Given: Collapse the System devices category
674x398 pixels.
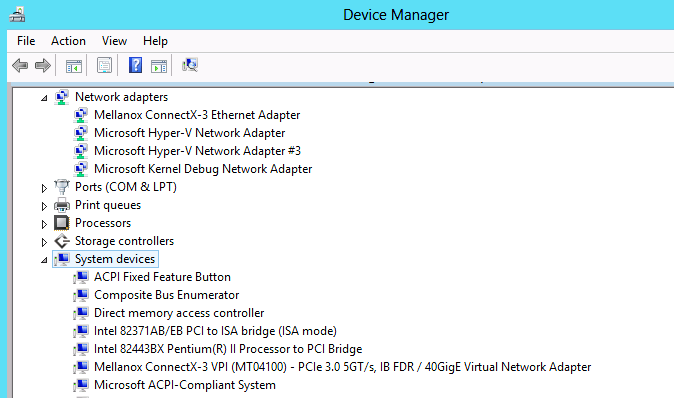Looking at the screenshot, I should (x=44, y=260).
